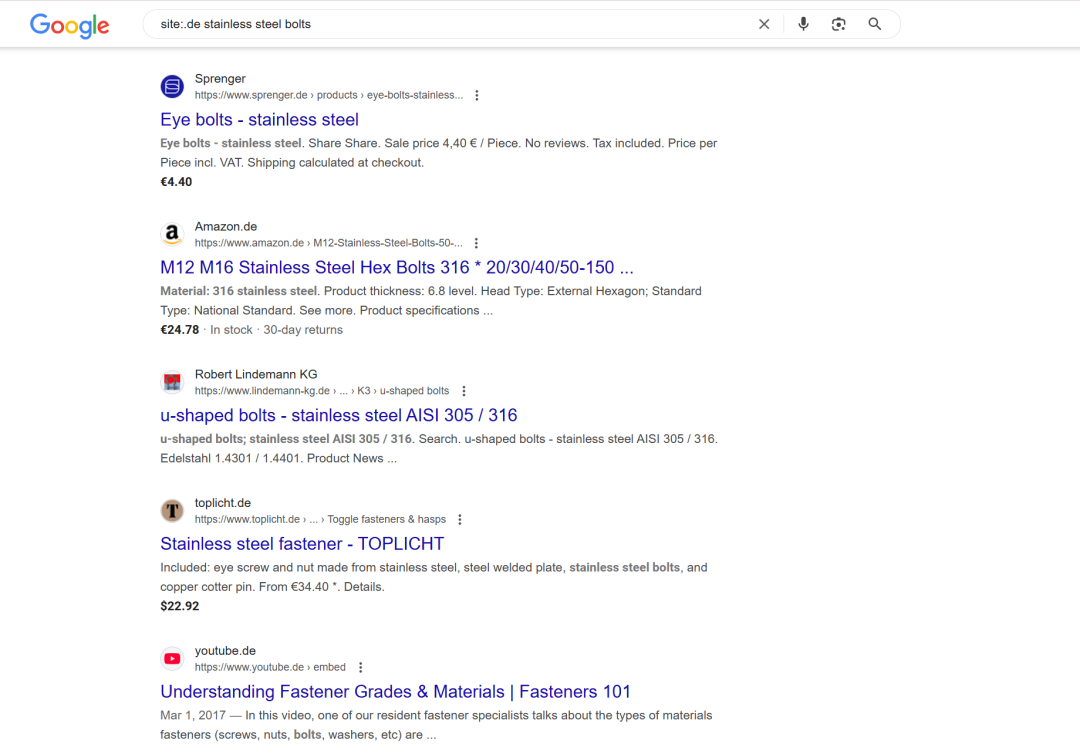Click the Robert Lindemann KG favicon
The width and height of the screenshot is (1080, 754).
pyautogui.click(x=172, y=382)
